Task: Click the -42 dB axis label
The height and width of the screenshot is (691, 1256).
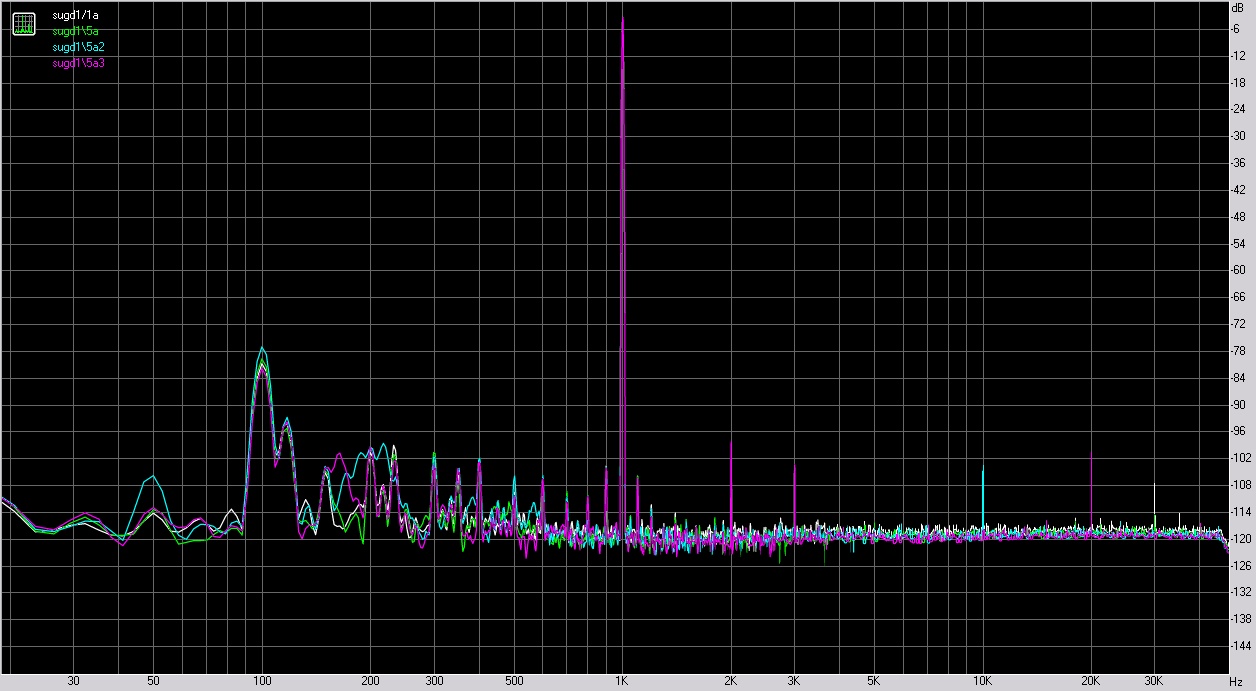Action: (x=1240, y=190)
